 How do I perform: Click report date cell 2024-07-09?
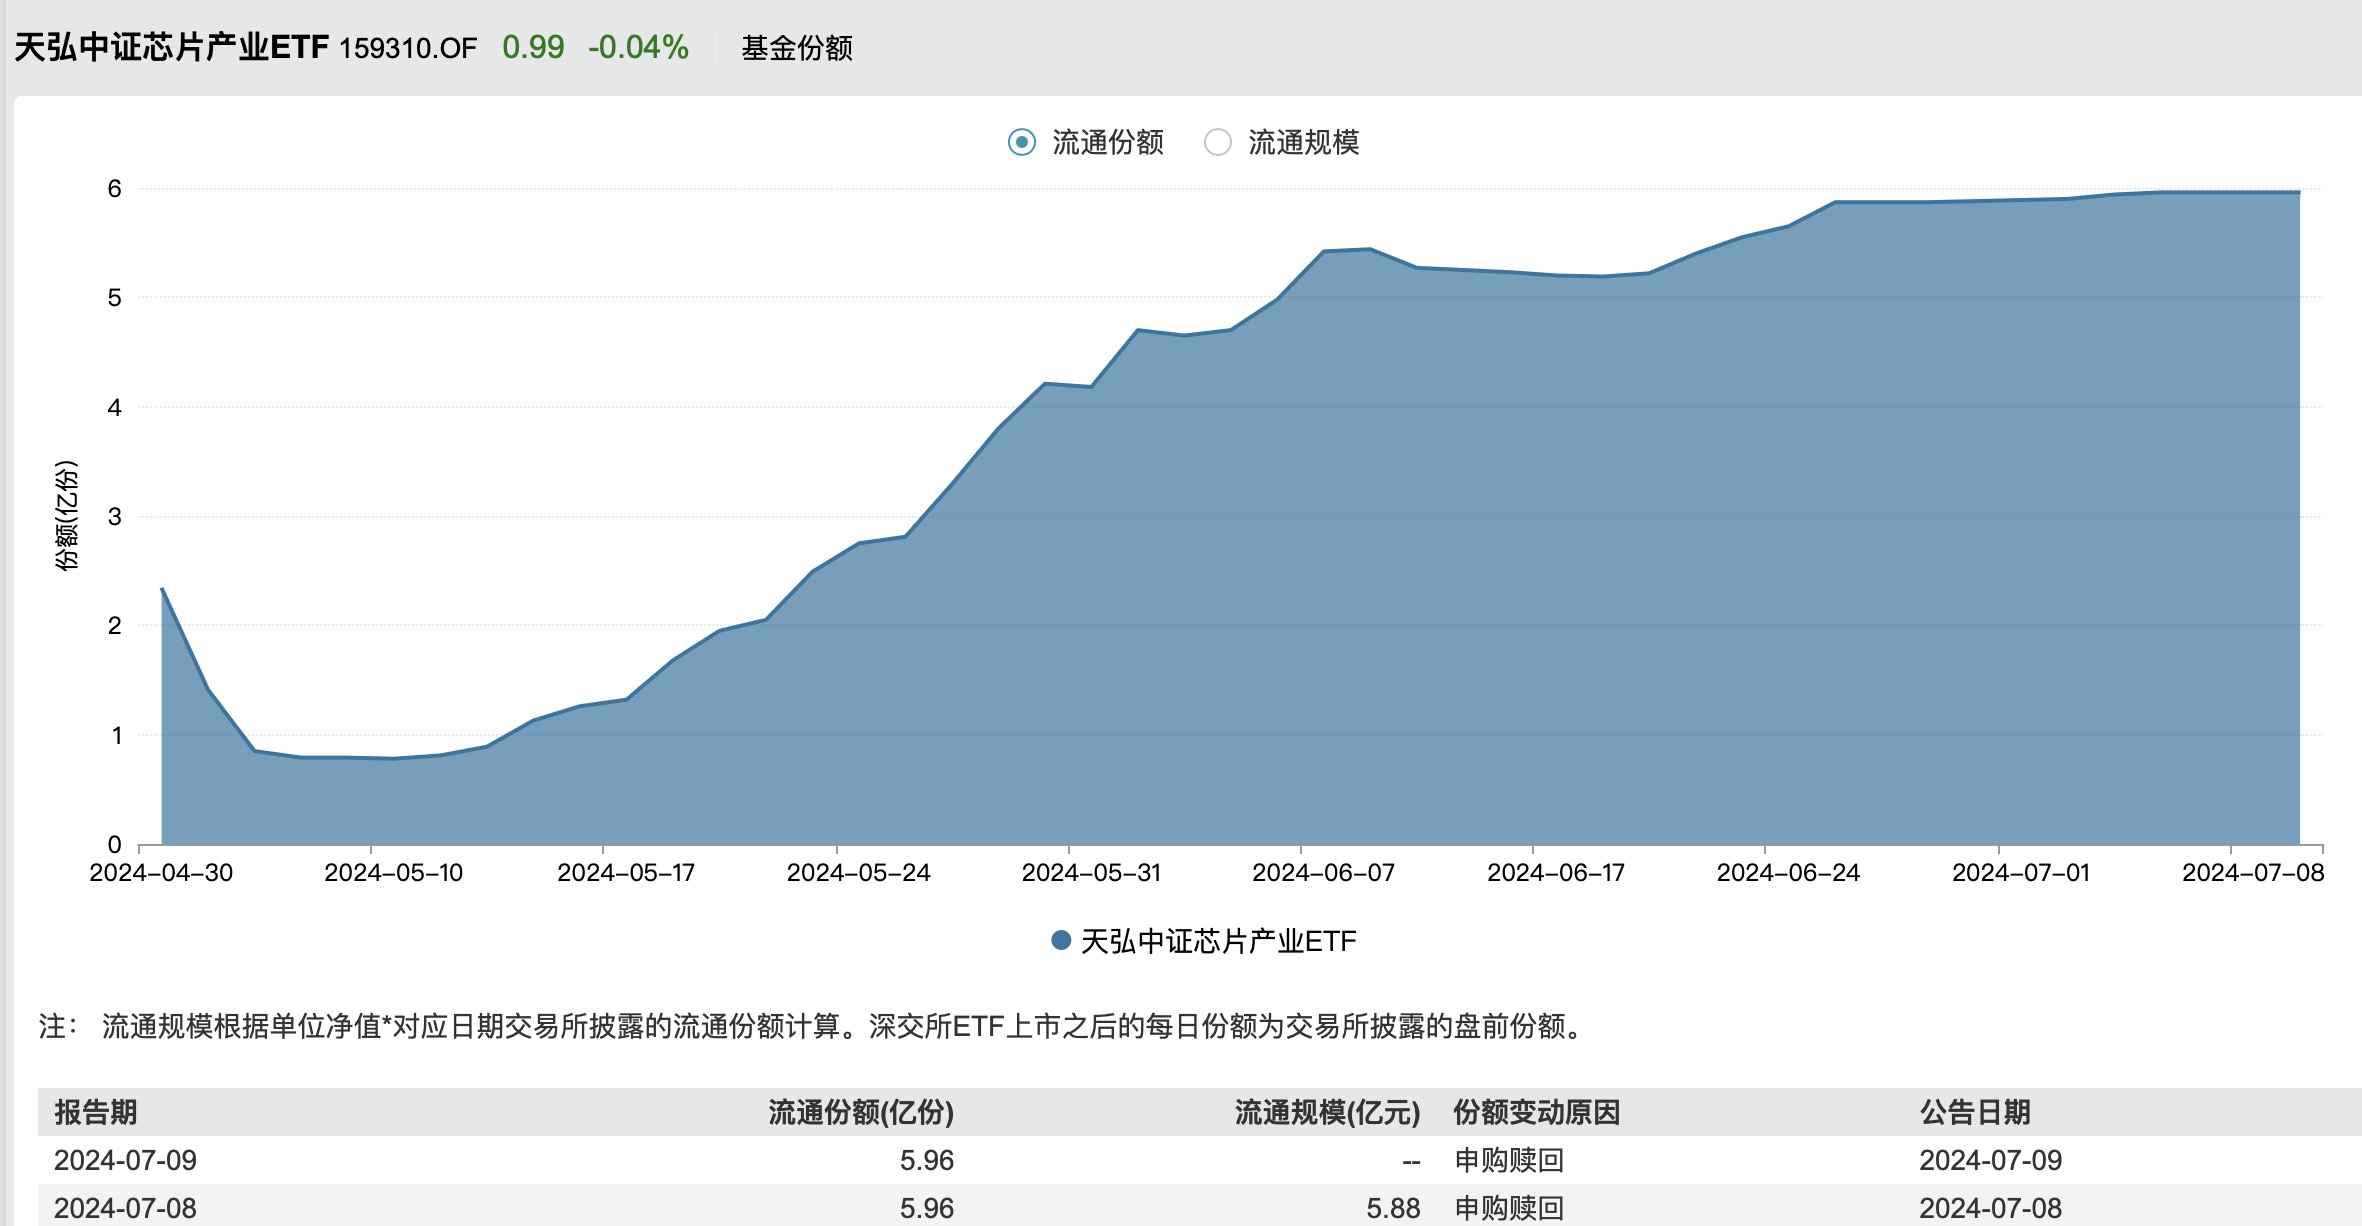coord(125,1160)
